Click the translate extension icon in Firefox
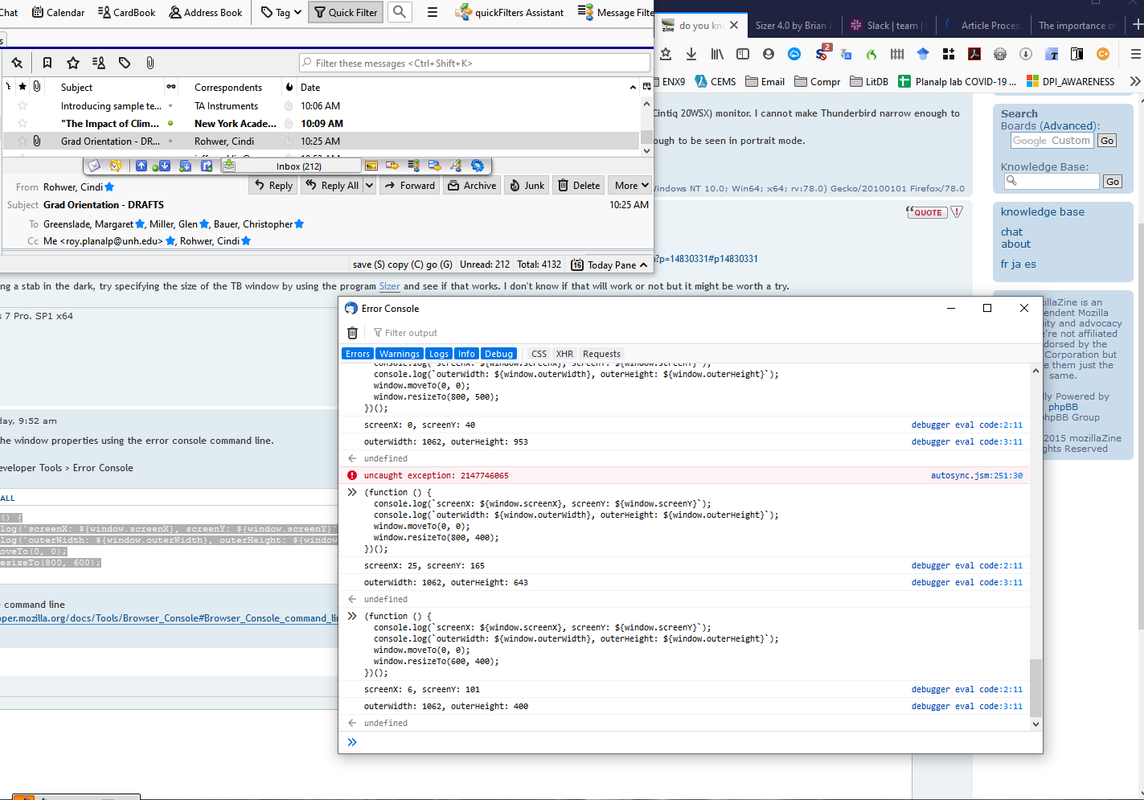This screenshot has height=800, width=1144. pos(846,54)
